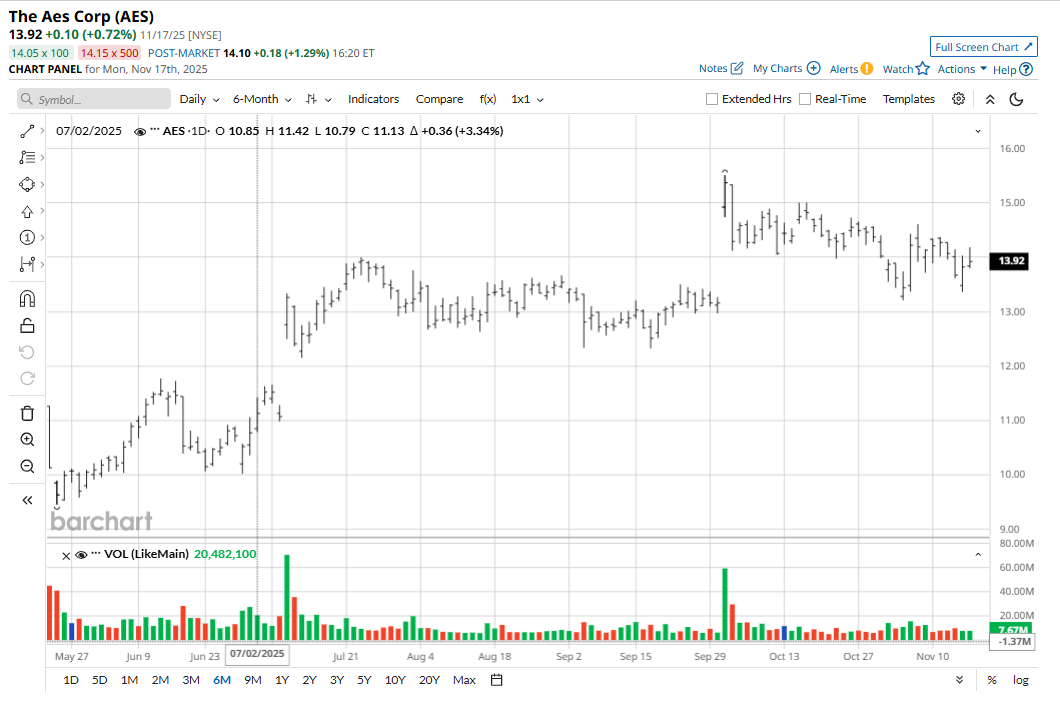Open the Indicators menu
Image resolution: width=1060 pixels, height=707 pixels.
coord(373,99)
